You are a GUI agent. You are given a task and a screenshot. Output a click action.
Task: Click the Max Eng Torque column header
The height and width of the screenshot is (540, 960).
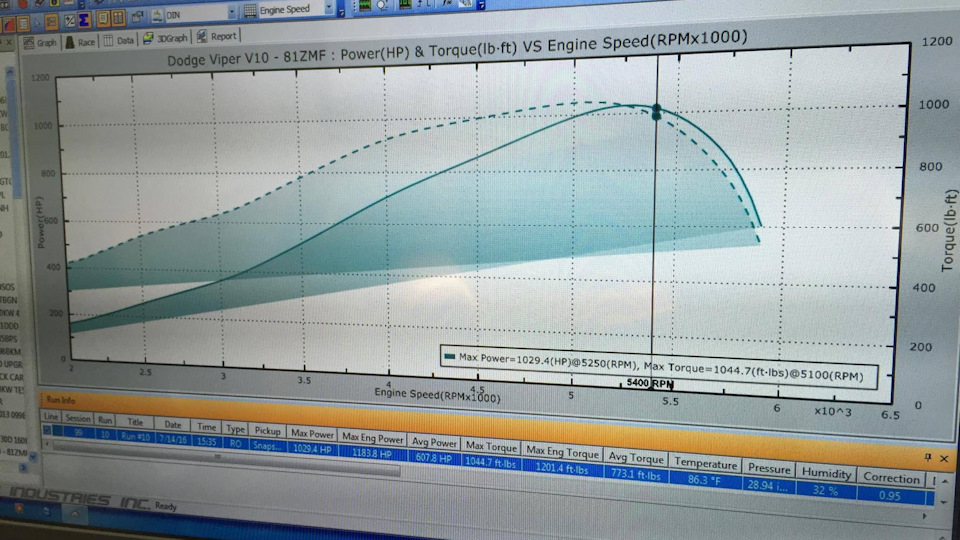pos(562,452)
